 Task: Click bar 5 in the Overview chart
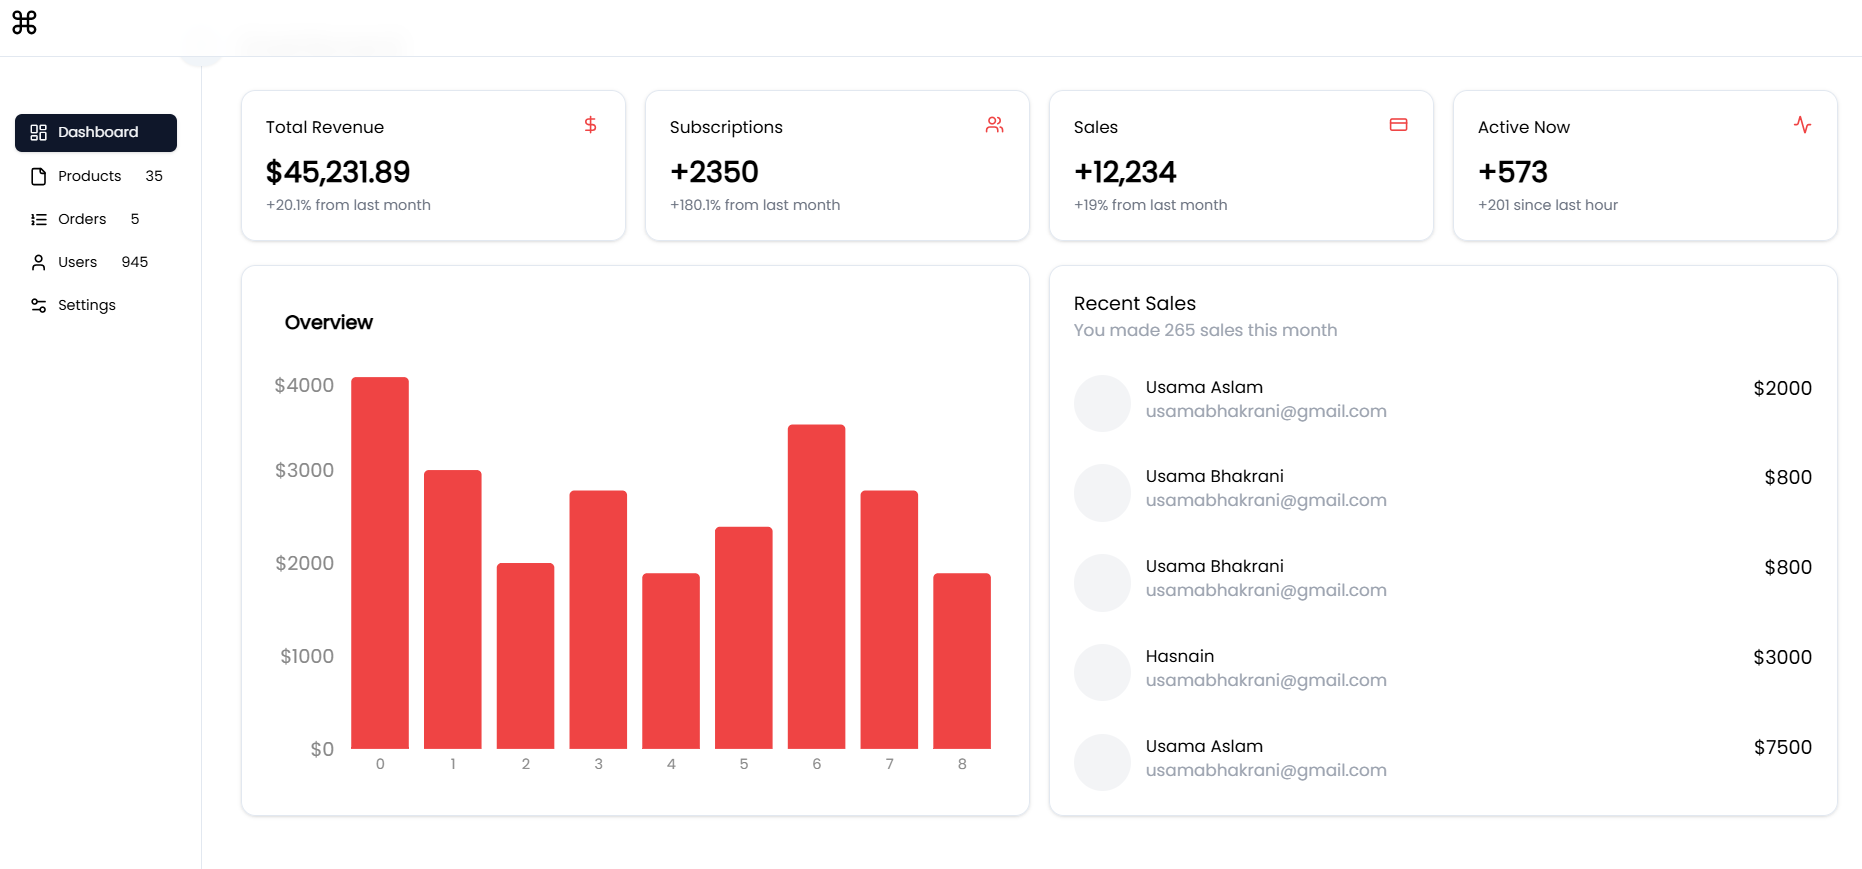(744, 638)
